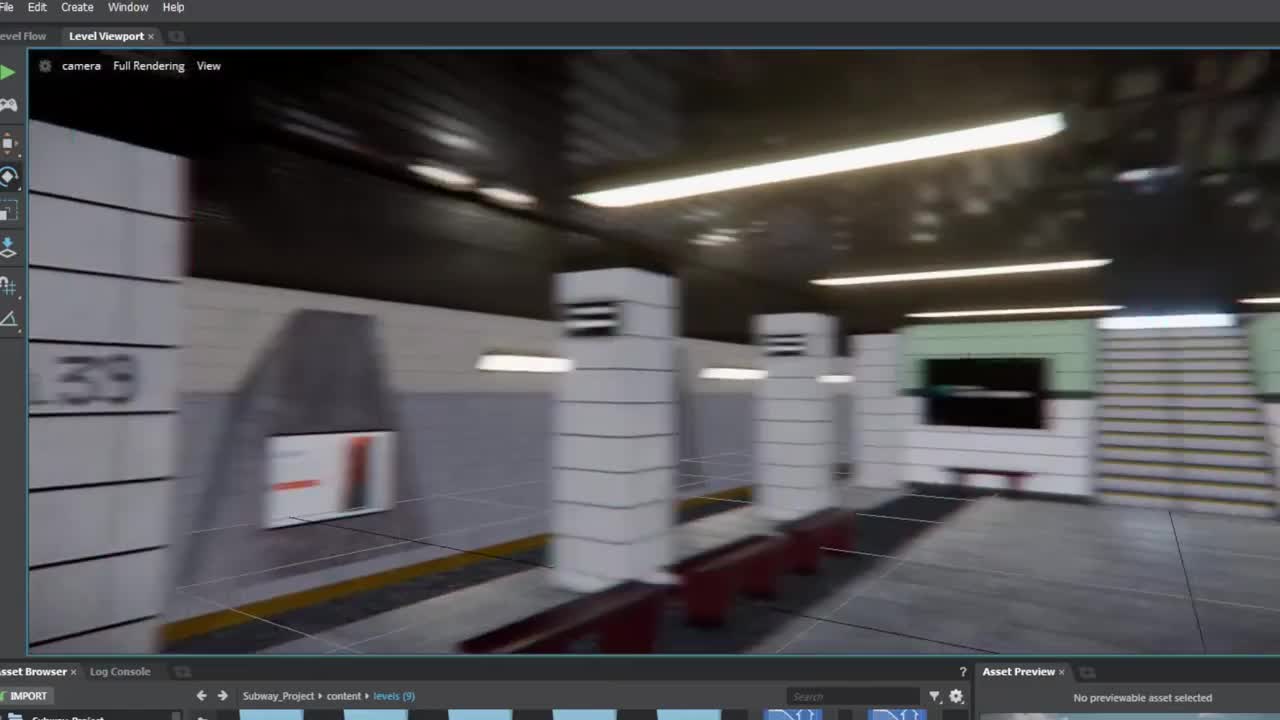Screen dimensions: 1280x720
Task: Close the Asset Preview tab
Action: tap(1062, 672)
